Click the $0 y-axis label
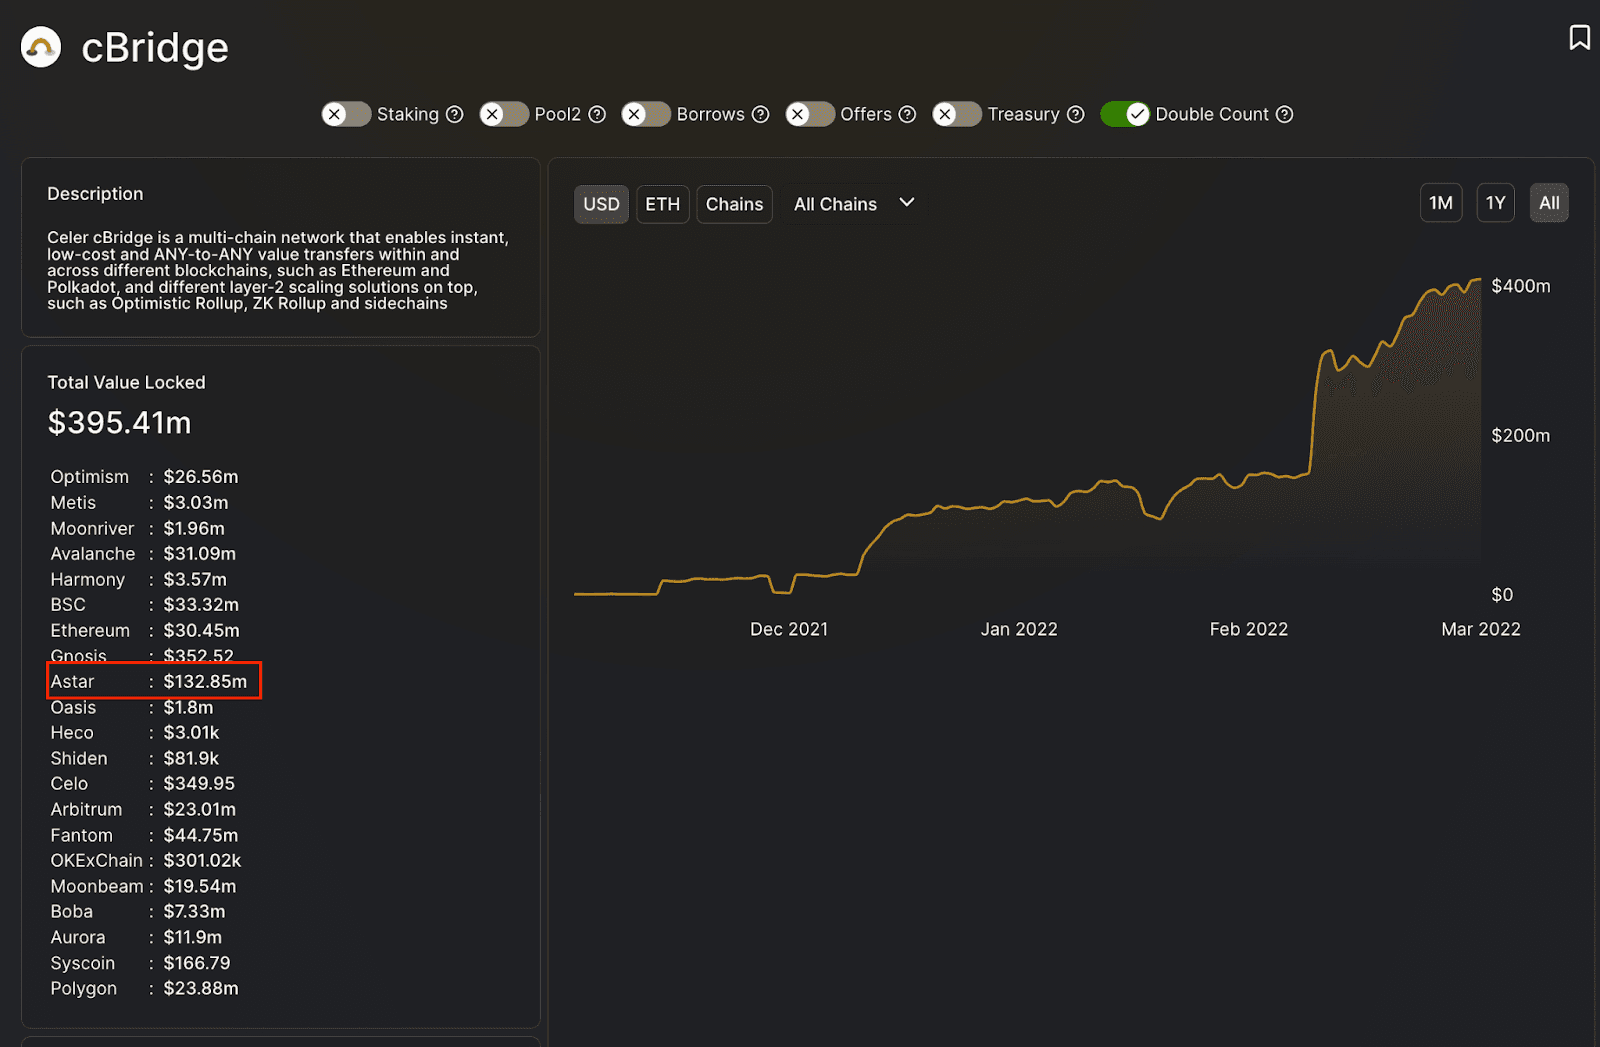The width and height of the screenshot is (1600, 1047). [x=1502, y=595]
